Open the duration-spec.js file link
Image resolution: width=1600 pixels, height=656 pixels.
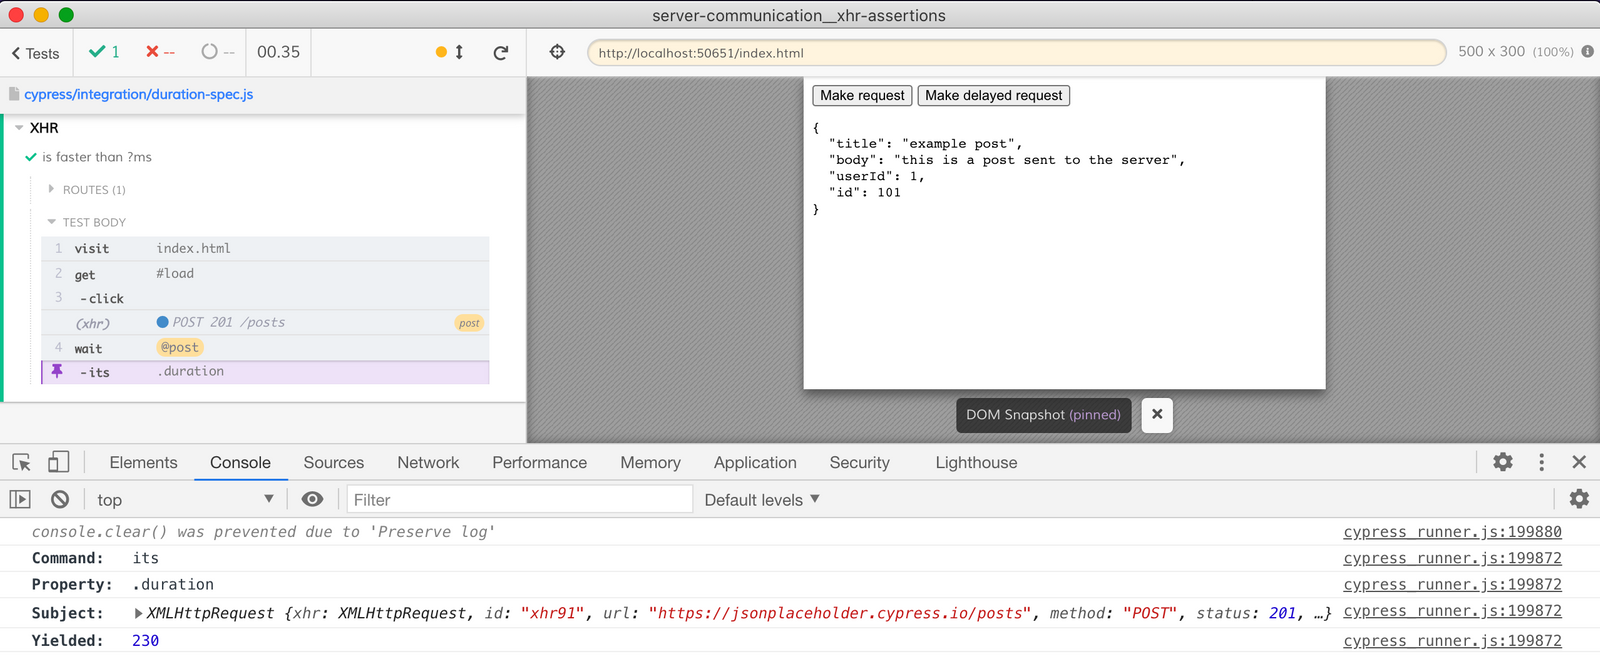pyautogui.click(x=138, y=94)
